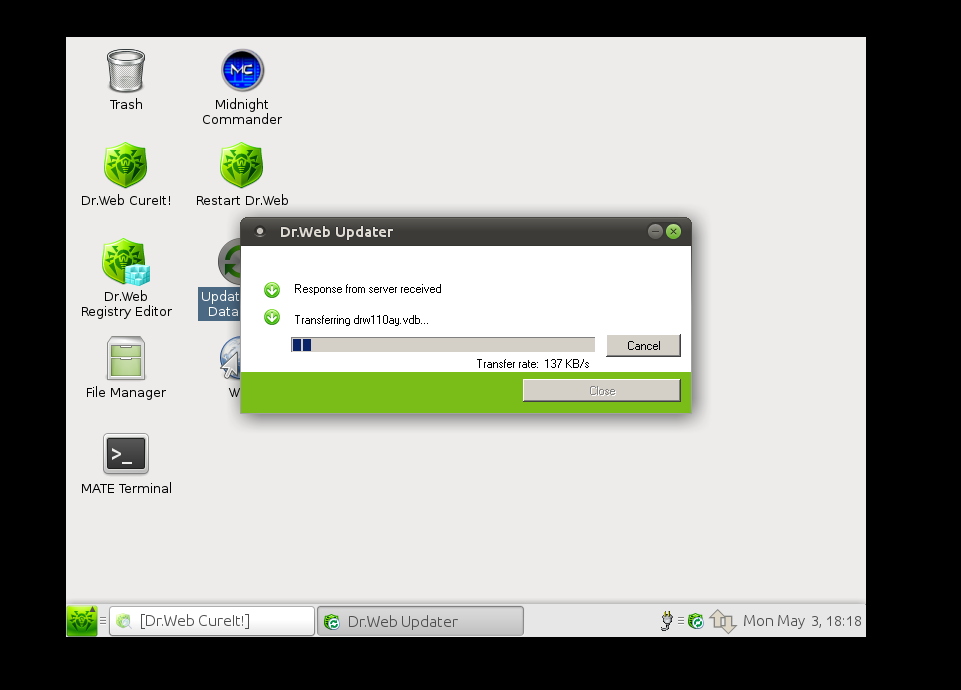Click the Dr.Web spider start menu icon
Image resolution: width=961 pixels, height=690 pixels.
82,621
